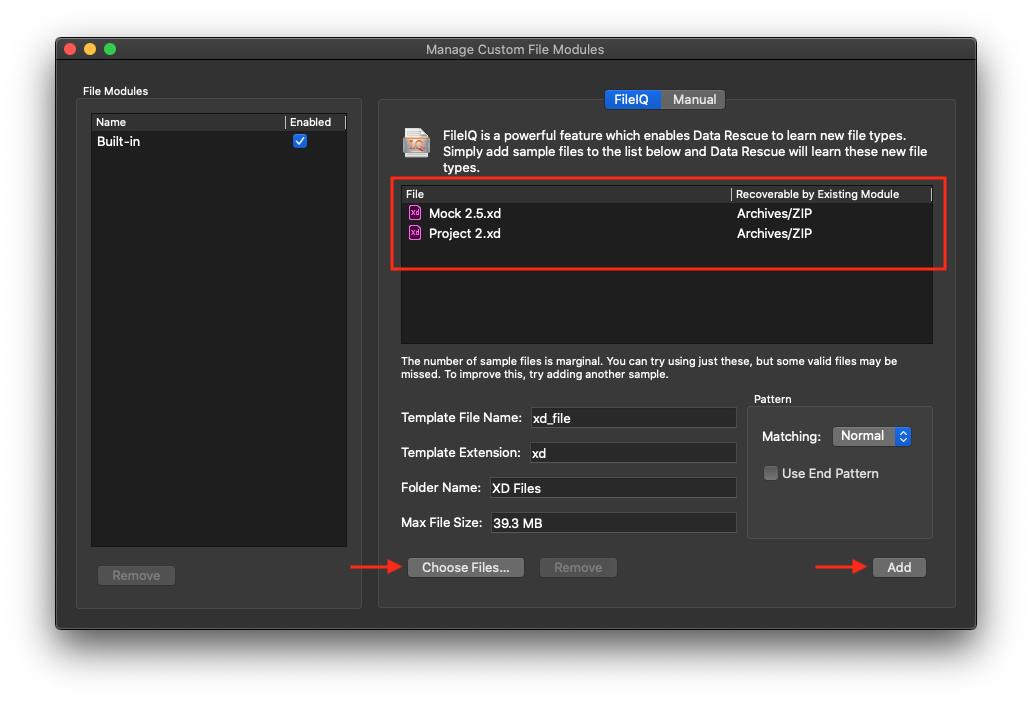
Task: Click the Max File Size field
Action: pyautogui.click(x=611, y=523)
